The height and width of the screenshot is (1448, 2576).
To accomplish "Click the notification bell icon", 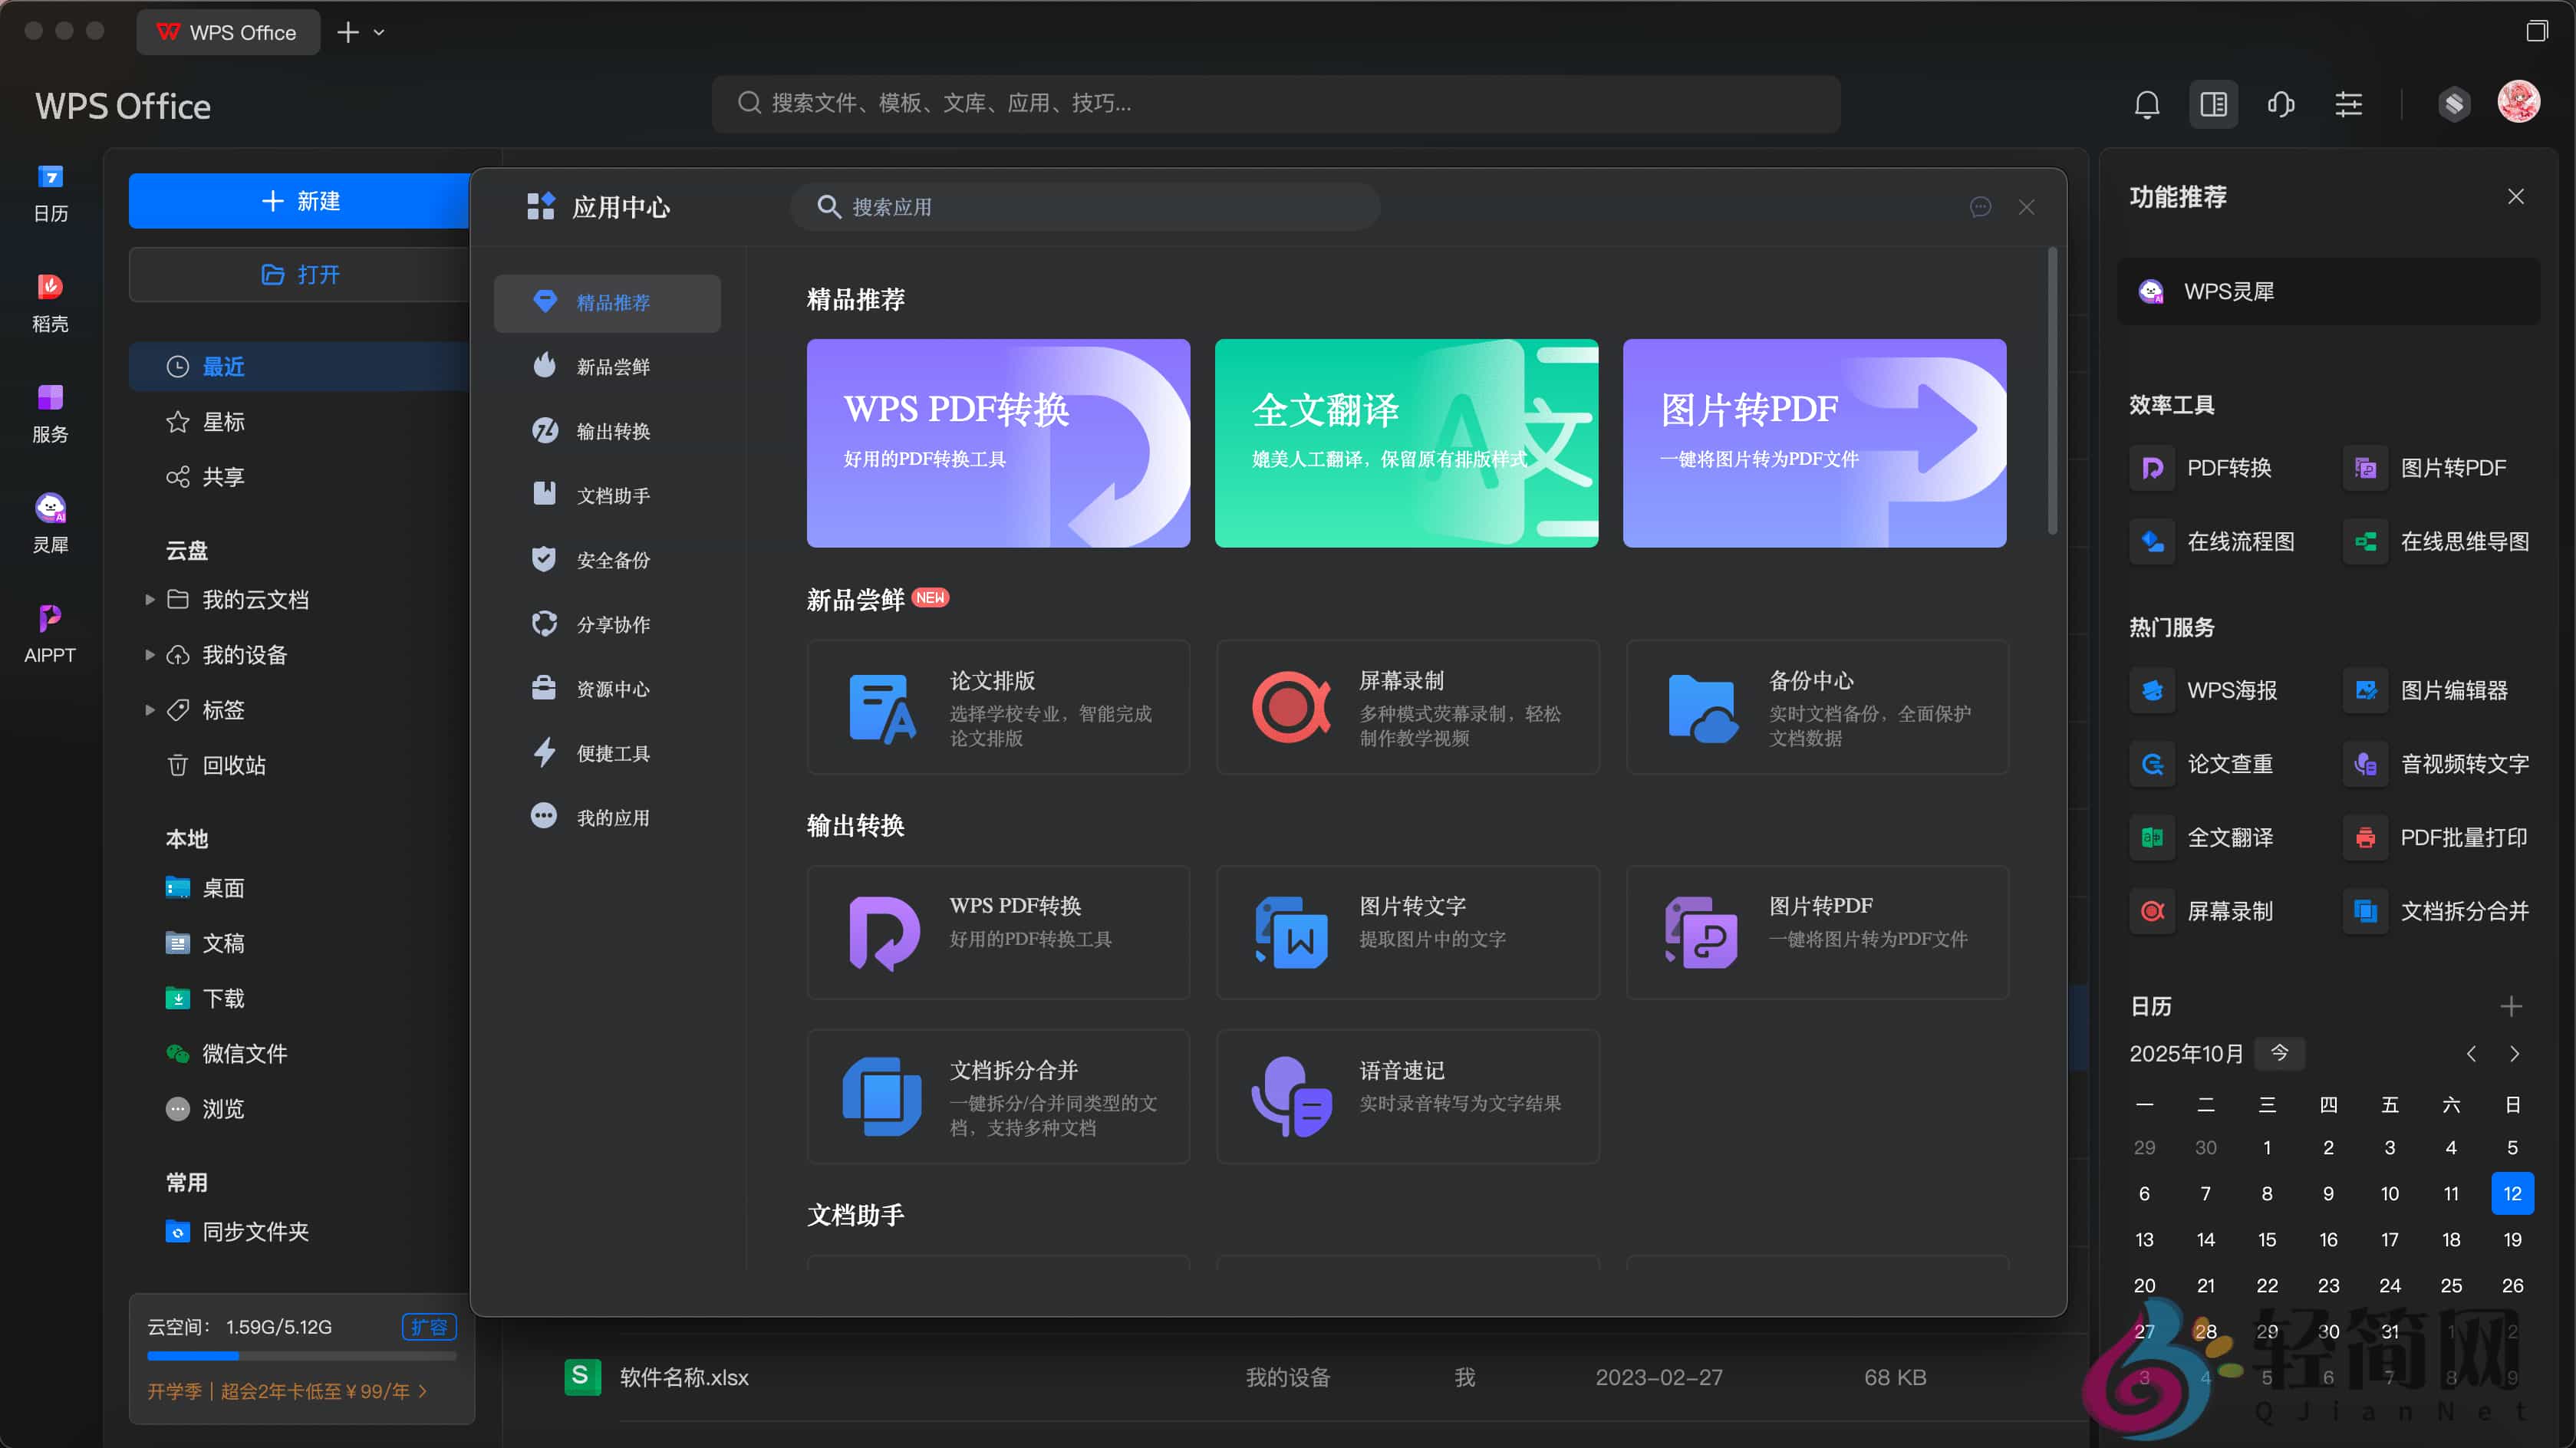I will (2148, 104).
